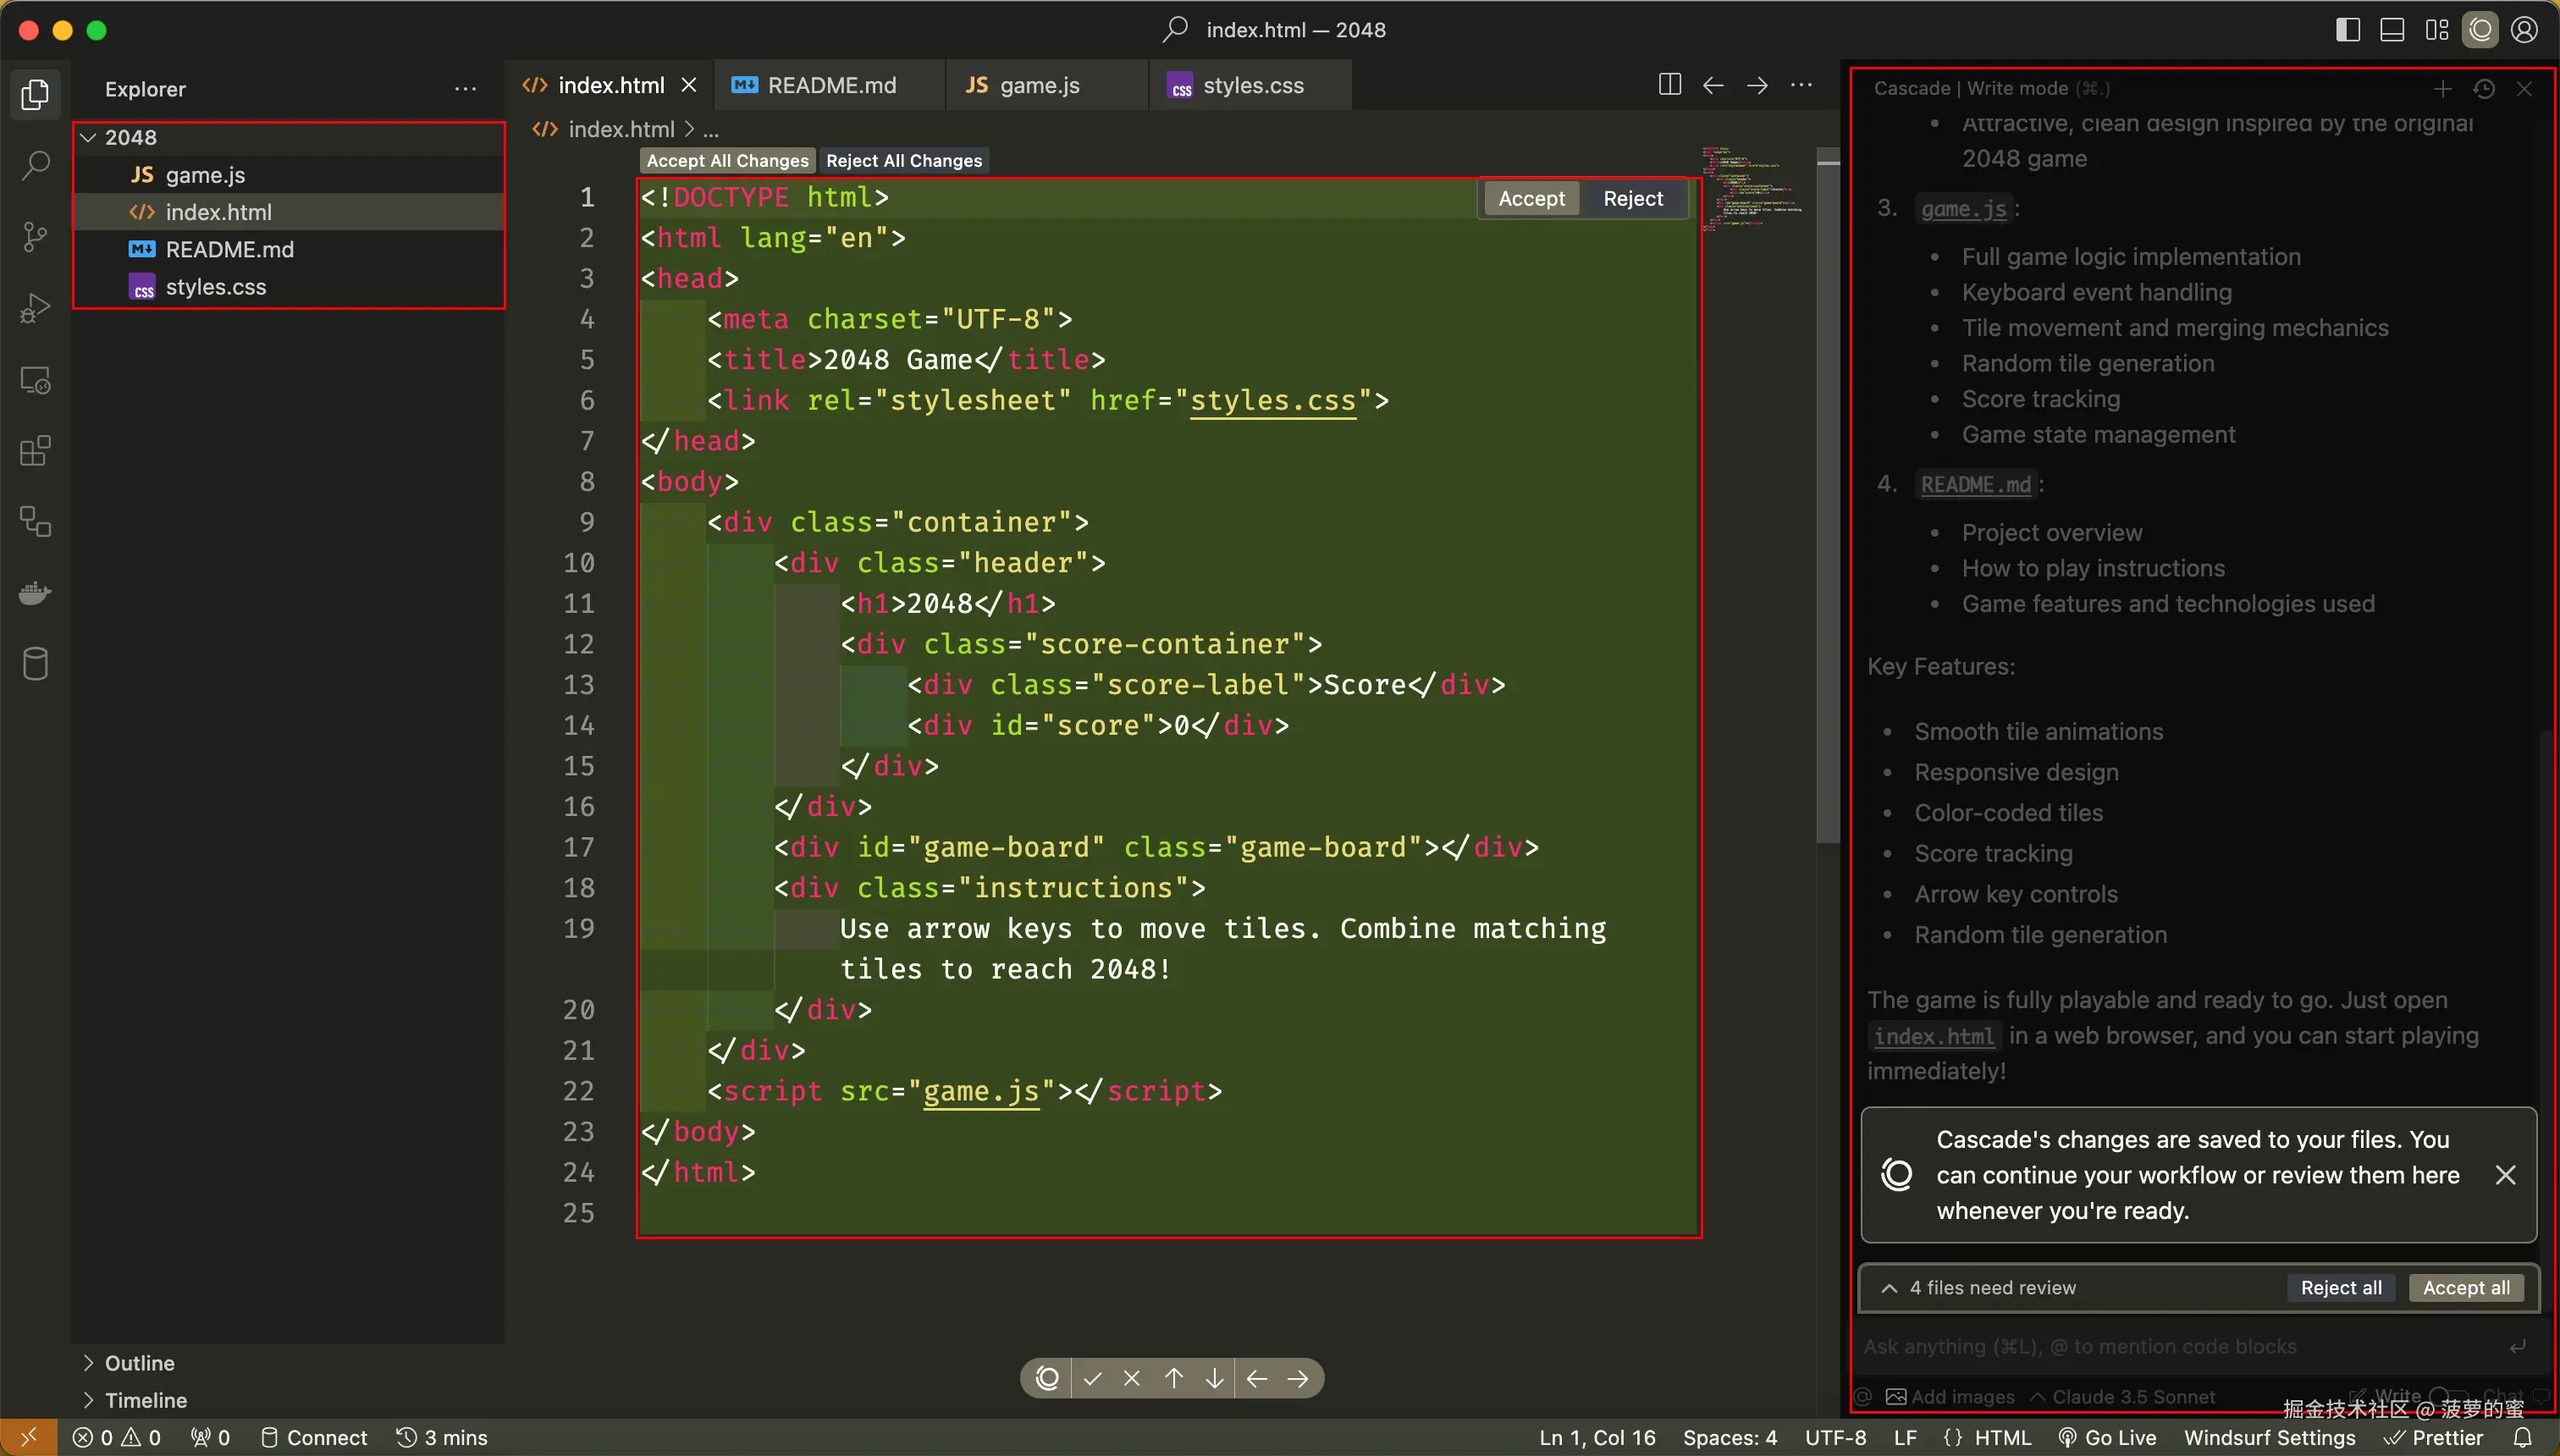Split the editor to the right
Image resolution: width=2560 pixels, height=1456 pixels.
click(x=1669, y=85)
